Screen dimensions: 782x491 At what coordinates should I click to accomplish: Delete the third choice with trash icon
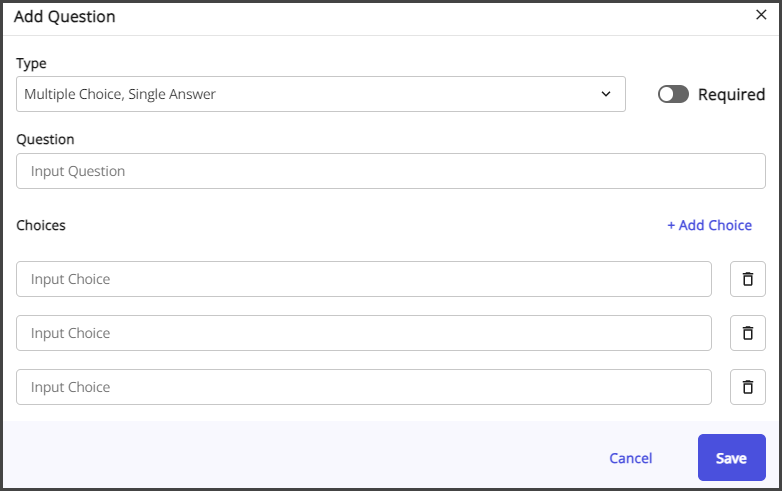click(x=748, y=387)
